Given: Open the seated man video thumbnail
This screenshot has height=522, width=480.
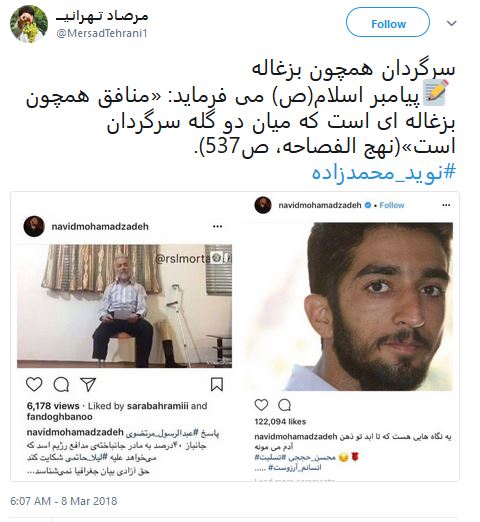Looking at the screenshot, I should click(124, 306).
